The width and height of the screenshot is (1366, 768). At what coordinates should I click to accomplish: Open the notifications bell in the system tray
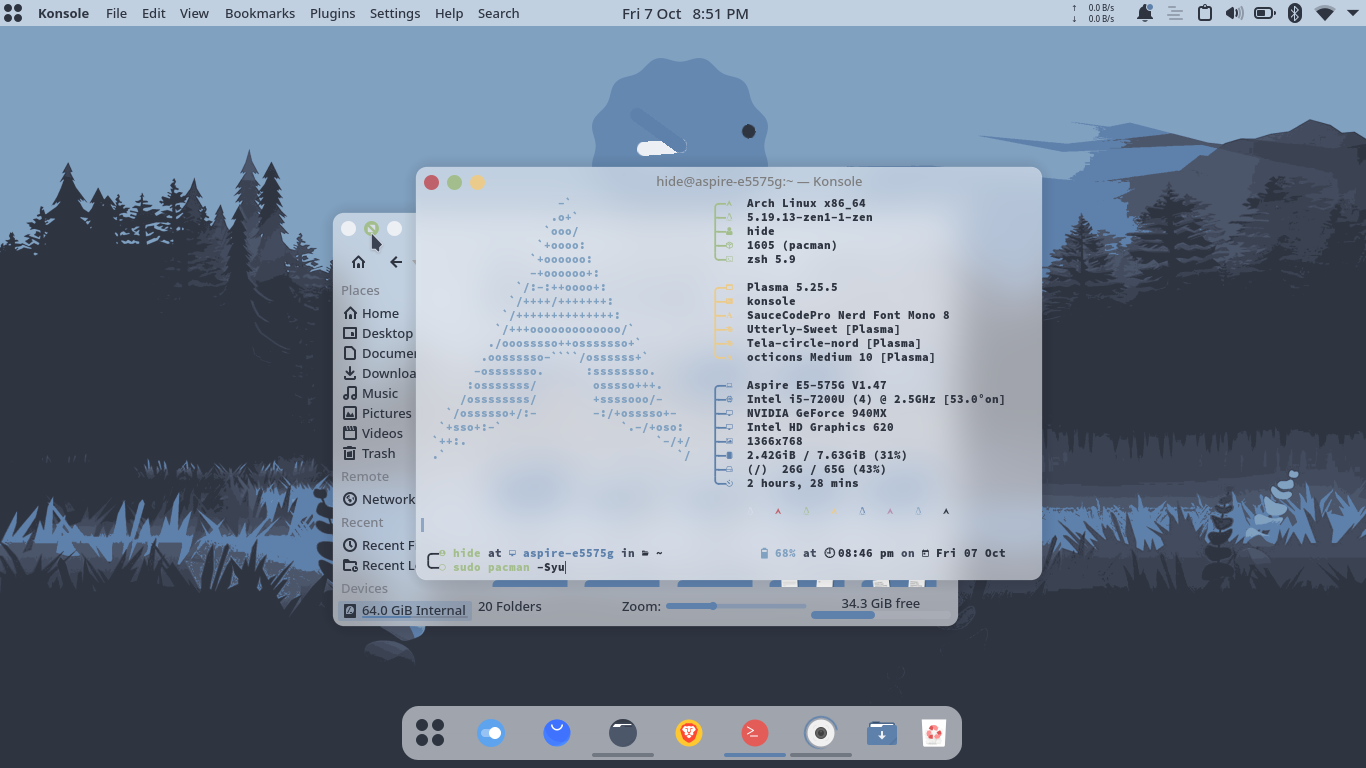click(1144, 13)
